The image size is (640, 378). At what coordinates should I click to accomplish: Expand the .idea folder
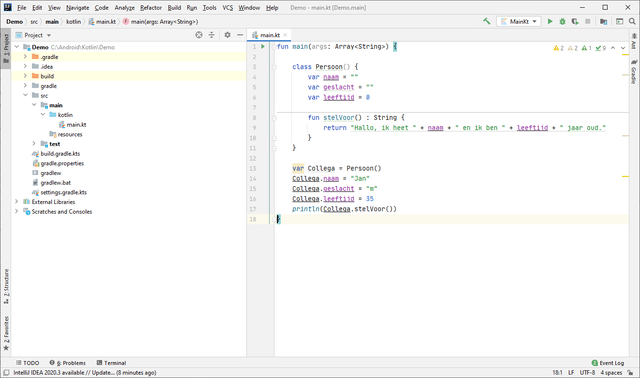tap(25, 66)
